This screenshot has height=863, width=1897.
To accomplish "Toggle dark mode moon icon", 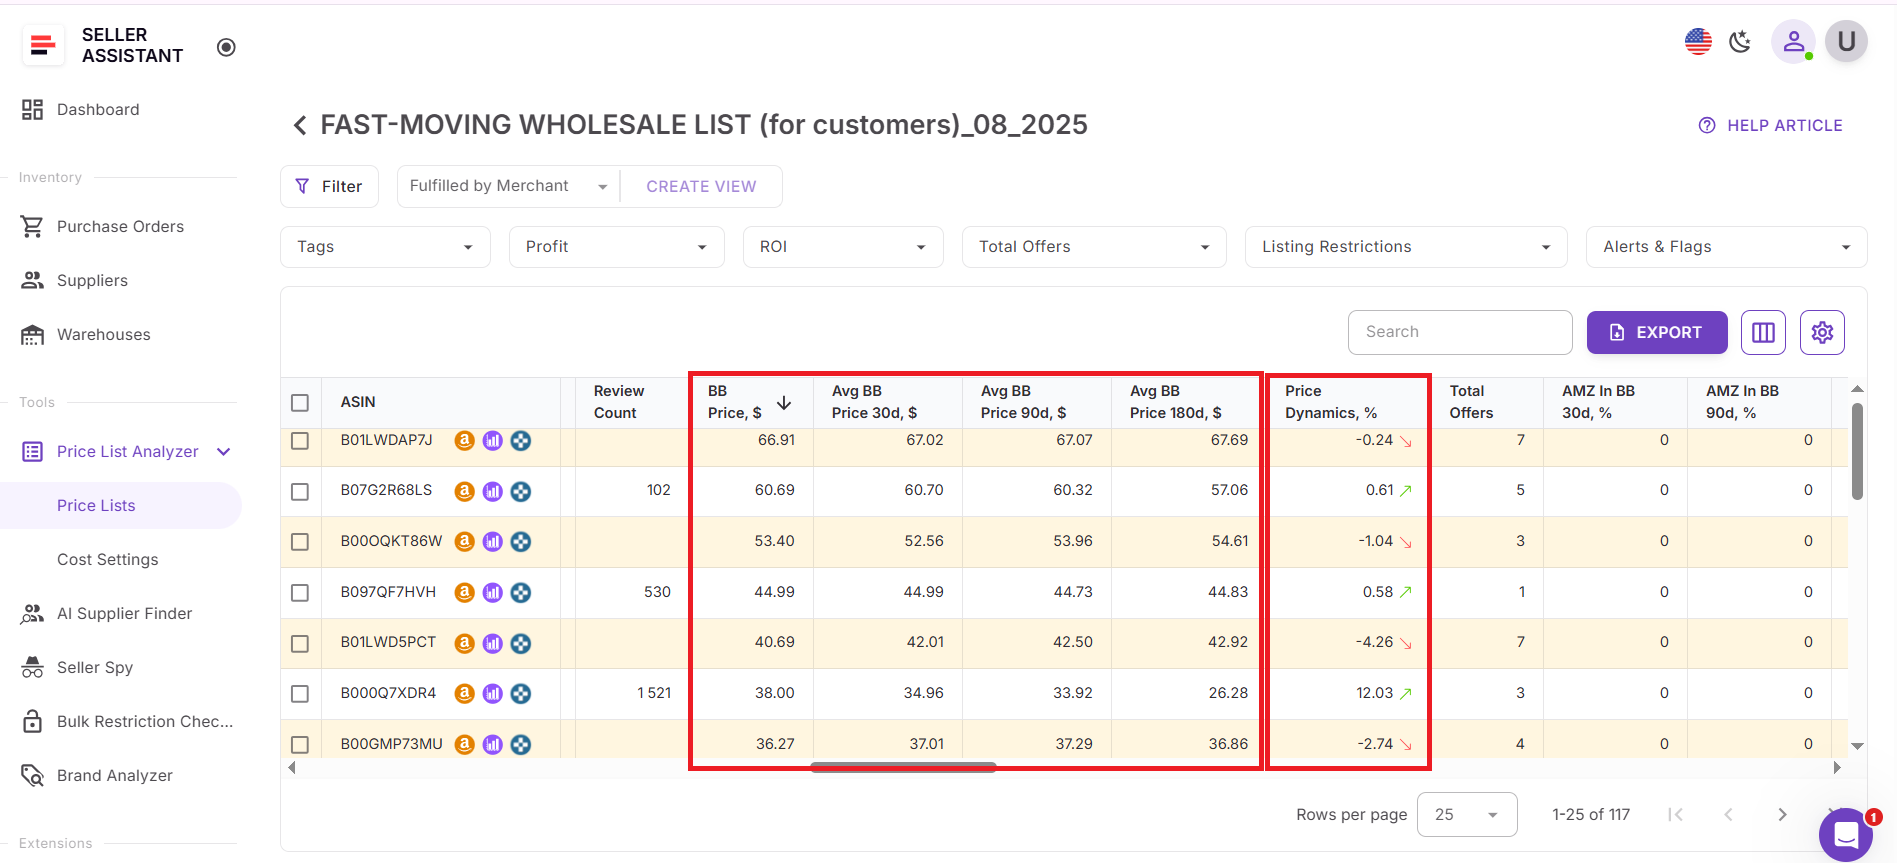I will click(x=1740, y=42).
